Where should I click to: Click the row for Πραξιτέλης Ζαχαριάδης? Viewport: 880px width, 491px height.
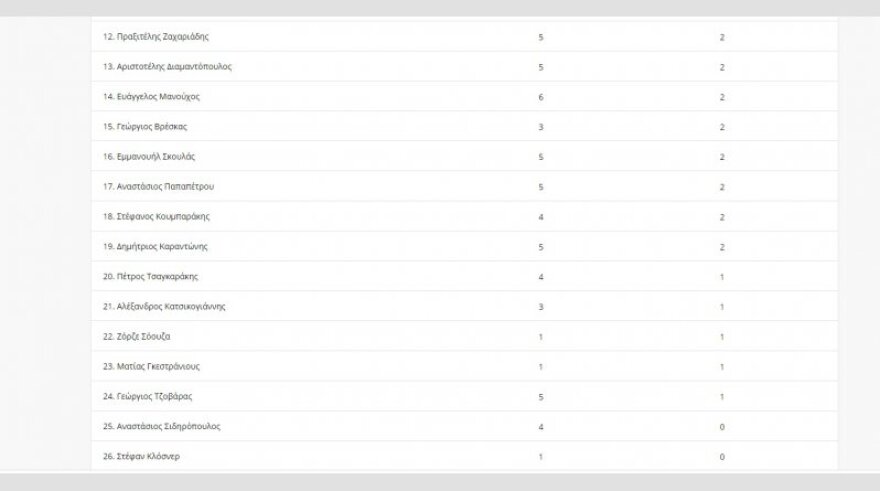tap(155, 37)
